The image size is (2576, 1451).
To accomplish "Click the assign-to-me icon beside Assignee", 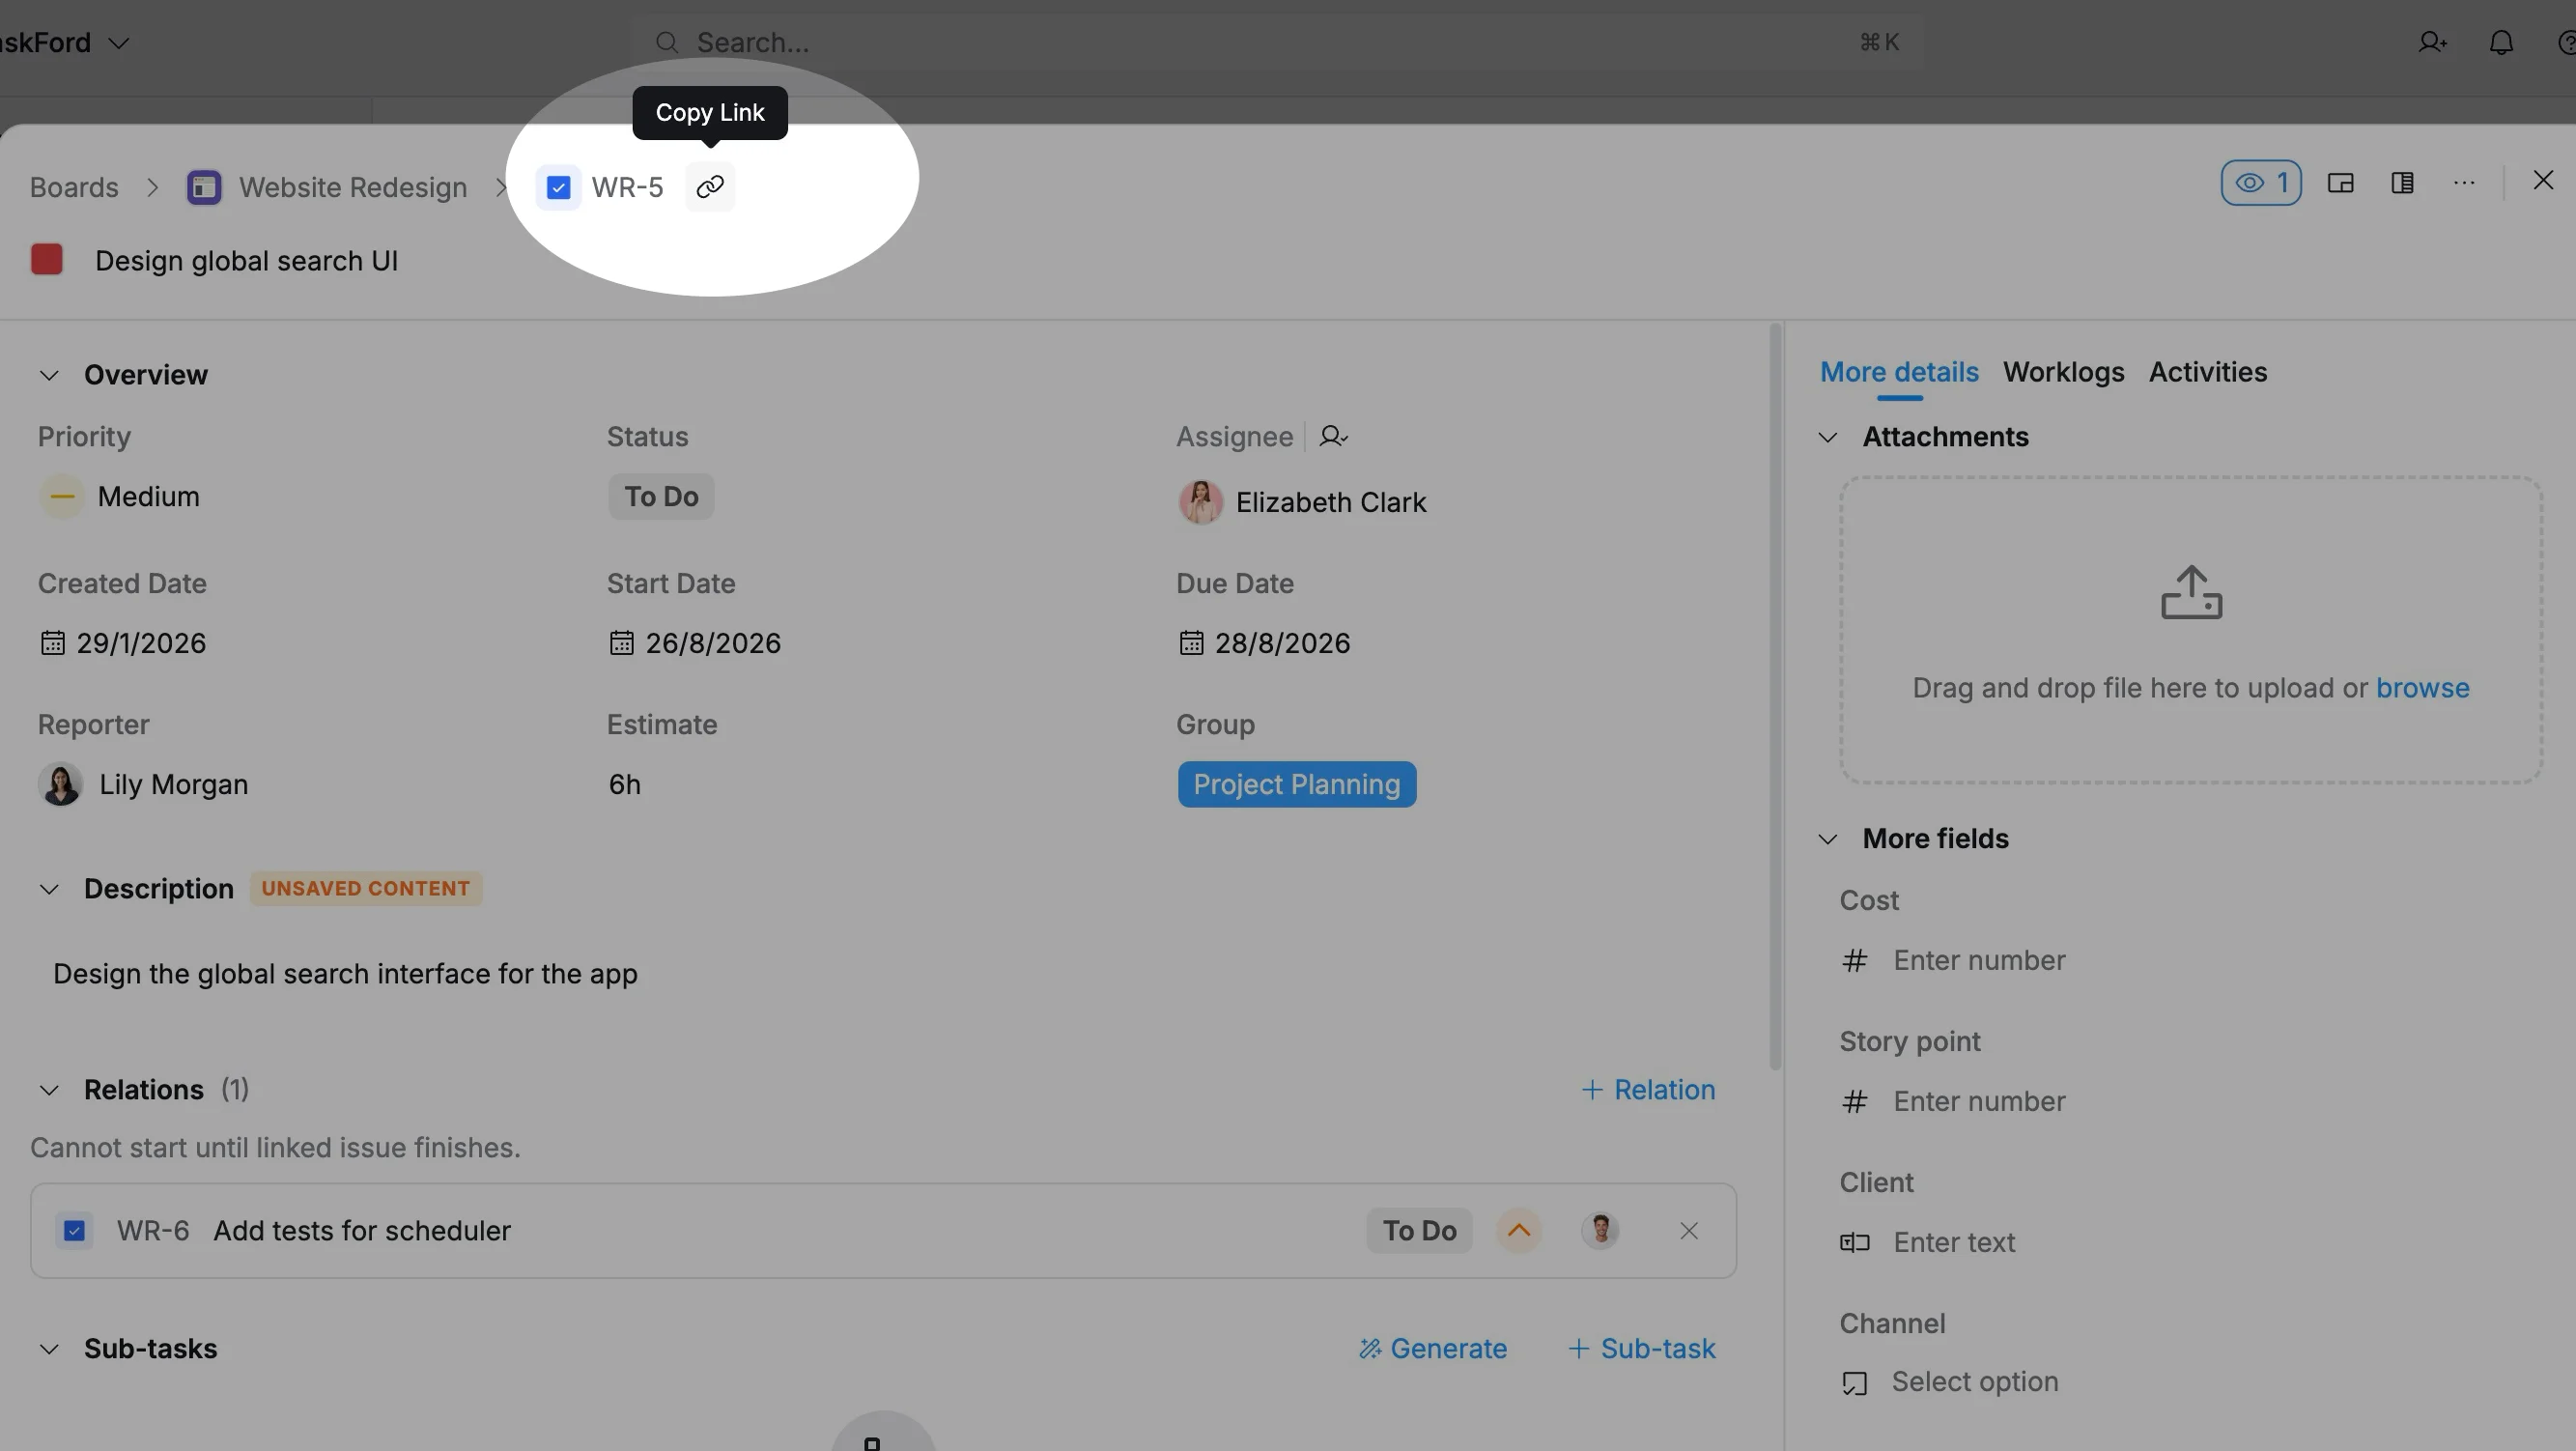I will pyautogui.click(x=1333, y=436).
